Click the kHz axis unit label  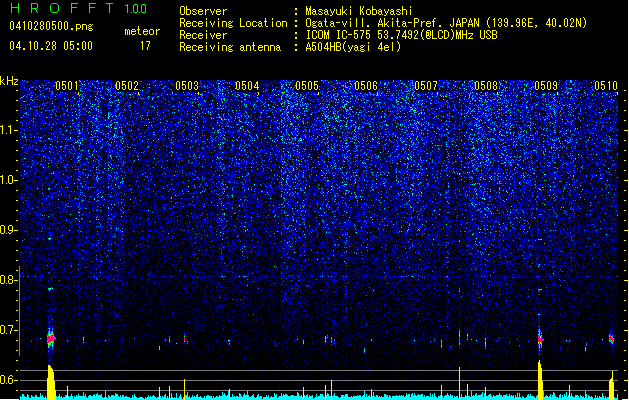pos(9,81)
